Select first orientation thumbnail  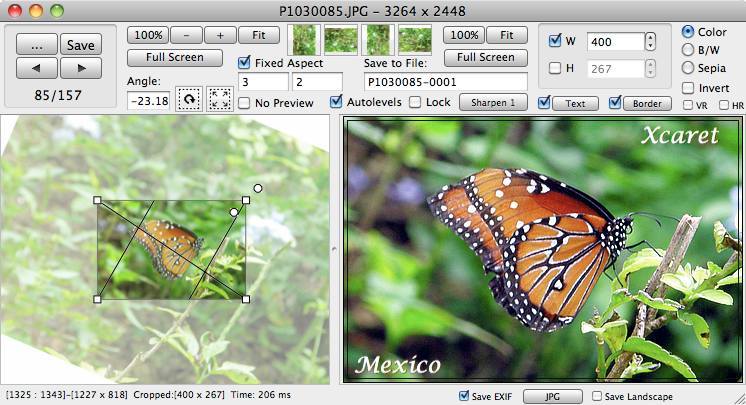304,40
